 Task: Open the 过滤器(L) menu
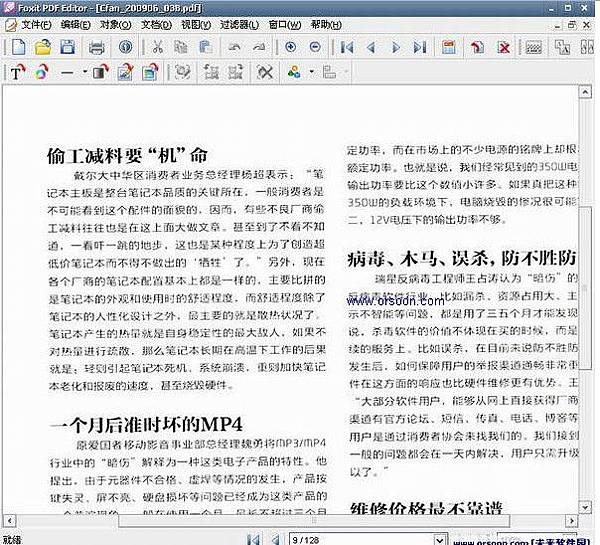pyautogui.click(x=240, y=25)
